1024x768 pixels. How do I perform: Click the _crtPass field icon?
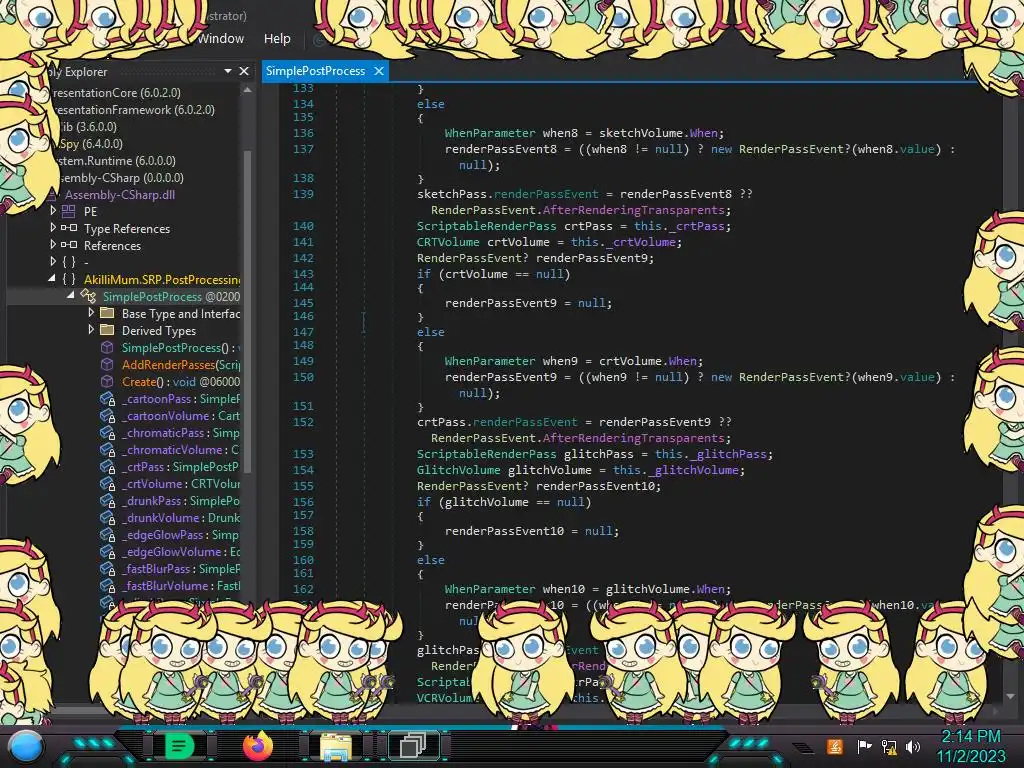coord(108,466)
